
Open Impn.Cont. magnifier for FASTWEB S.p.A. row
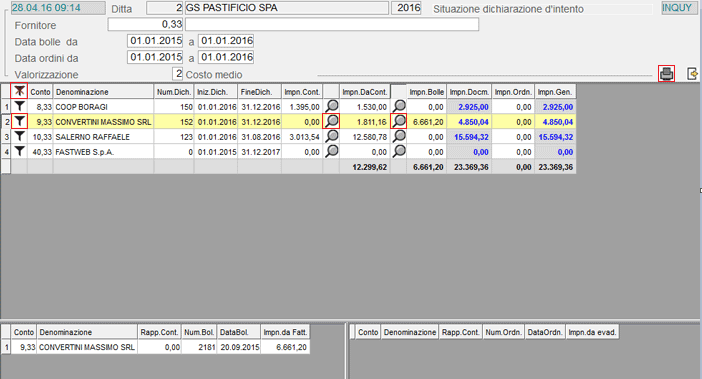(331, 152)
